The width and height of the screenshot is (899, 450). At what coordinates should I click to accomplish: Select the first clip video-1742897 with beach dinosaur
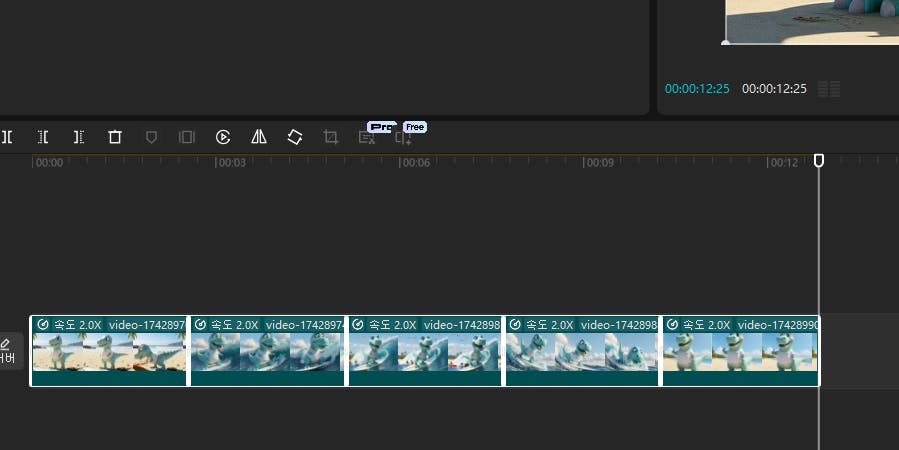coord(108,351)
